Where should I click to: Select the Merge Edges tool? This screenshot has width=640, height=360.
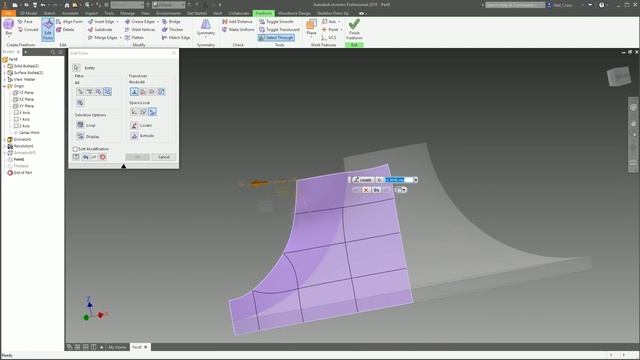click(102, 38)
